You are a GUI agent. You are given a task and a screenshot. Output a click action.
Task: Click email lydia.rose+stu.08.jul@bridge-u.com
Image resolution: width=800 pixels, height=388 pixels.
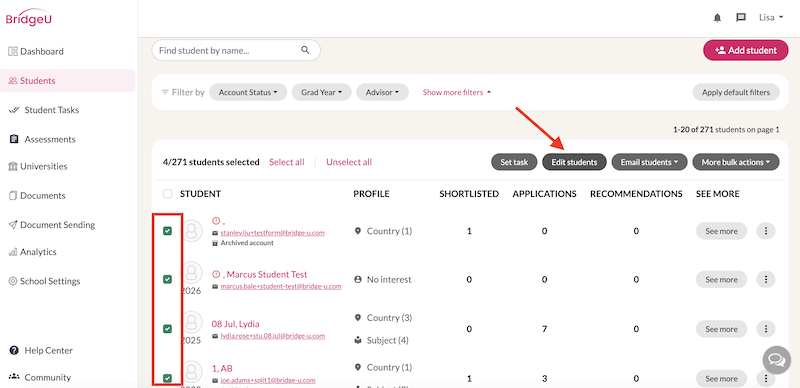(272, 336)
